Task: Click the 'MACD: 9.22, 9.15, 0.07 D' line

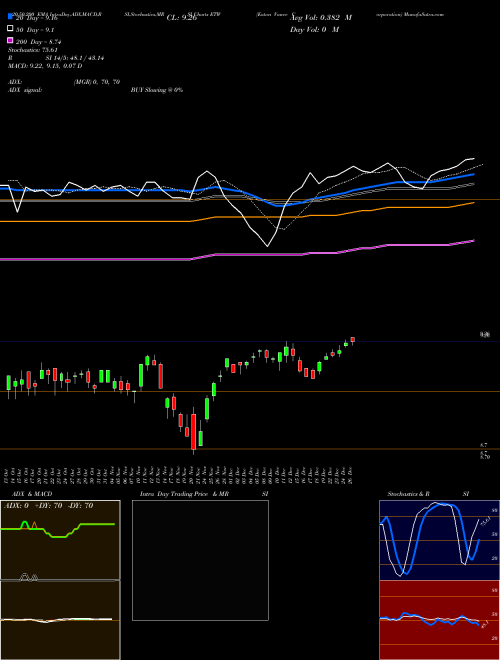Action: [45, 66]
